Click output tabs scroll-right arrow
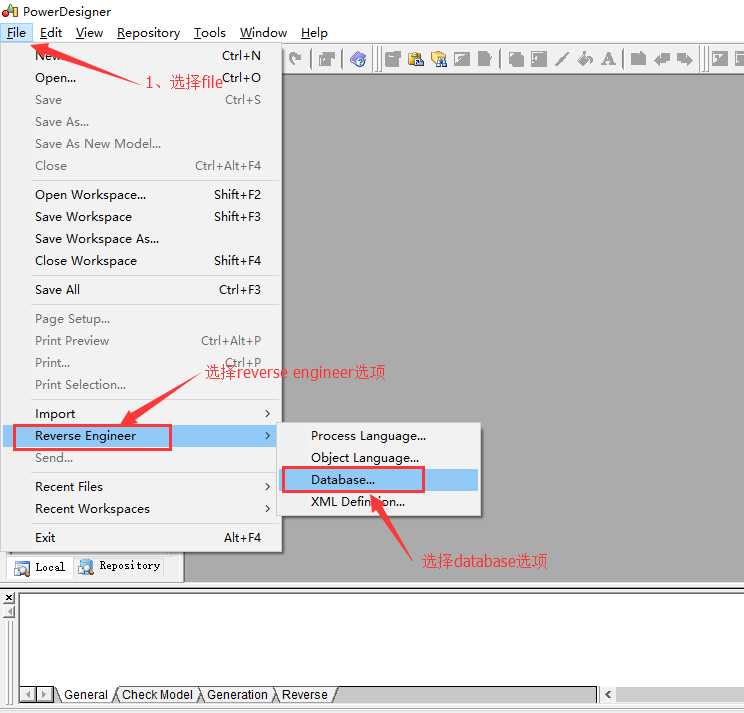744x713 pixels. pos(44,694)
